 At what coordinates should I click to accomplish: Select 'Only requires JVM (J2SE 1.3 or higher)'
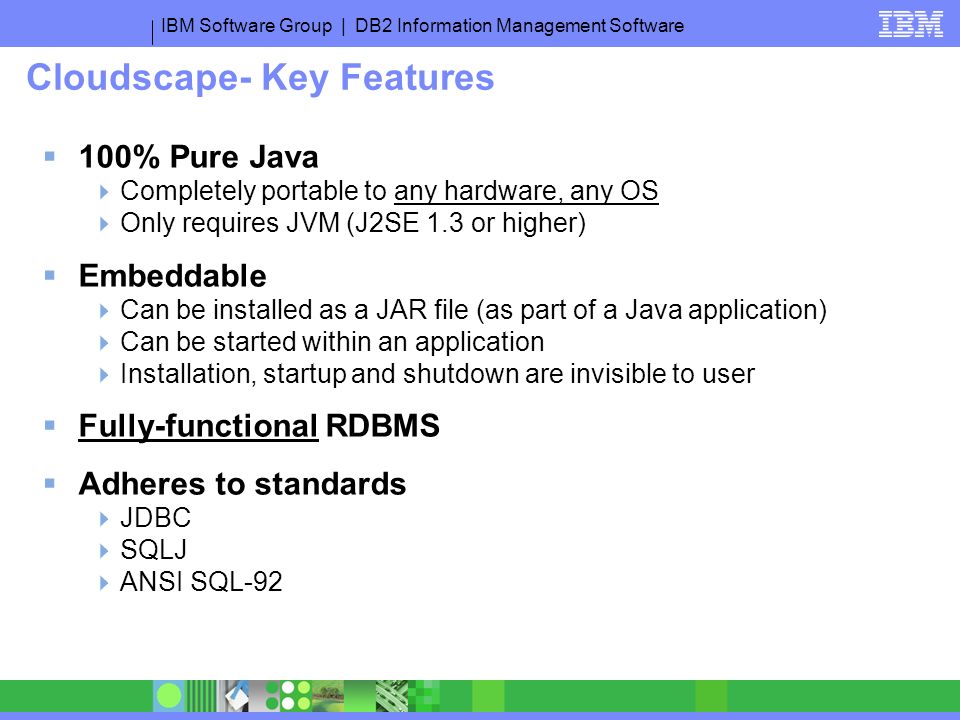353,223
